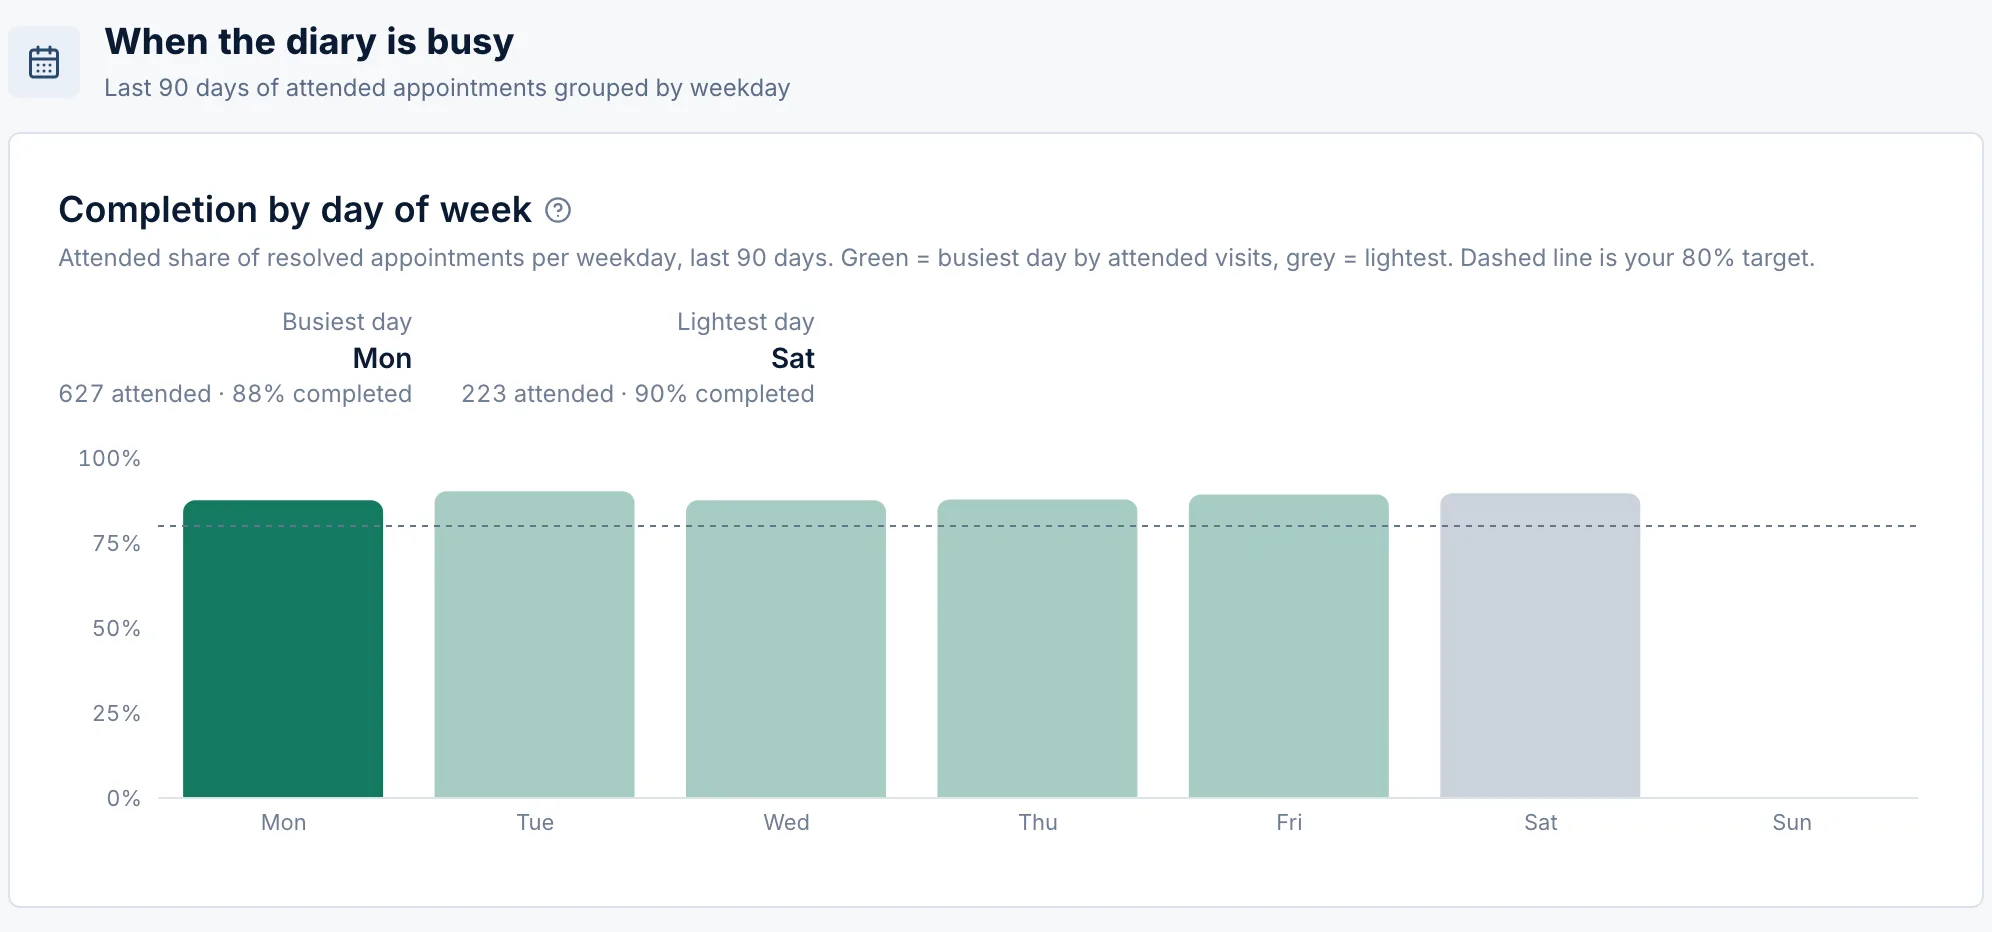Click the 25% y-axis label

117,713
